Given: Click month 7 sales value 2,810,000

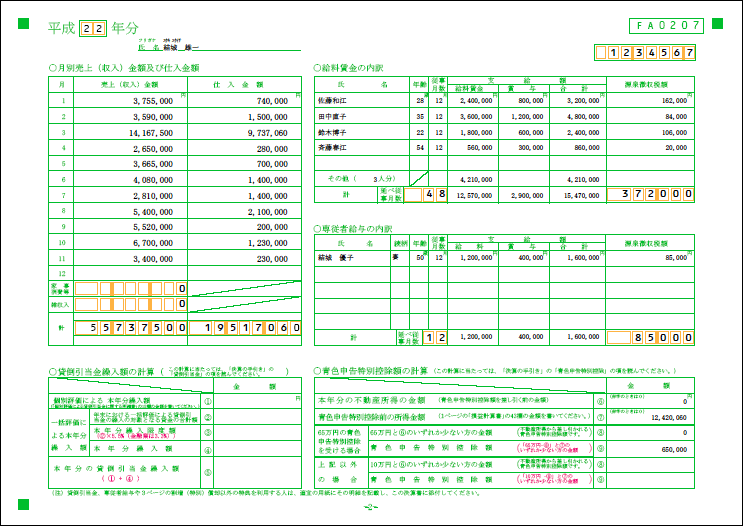Looking at the screenshot, I should [153, 196].
